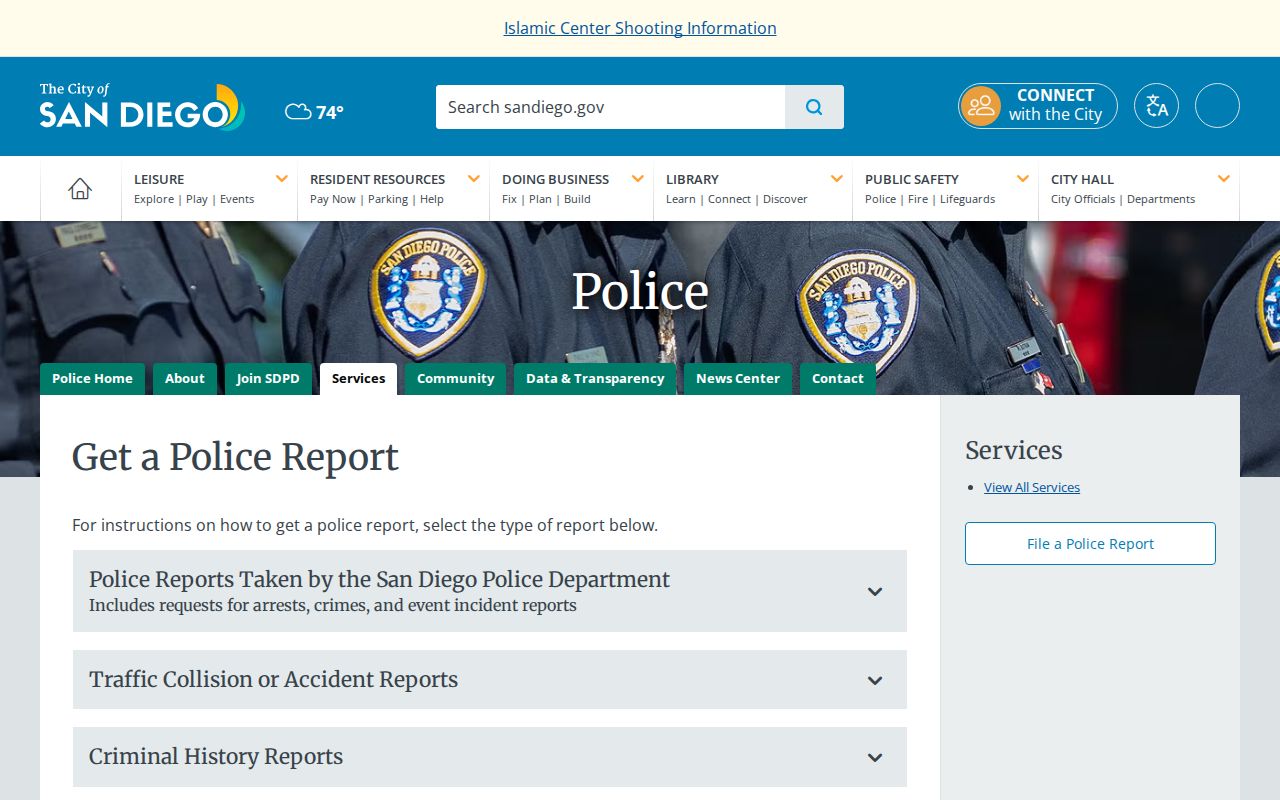Click the 'Pay Now | Parking | Help' subtext
1280x800 pixels.
(377, 199)
